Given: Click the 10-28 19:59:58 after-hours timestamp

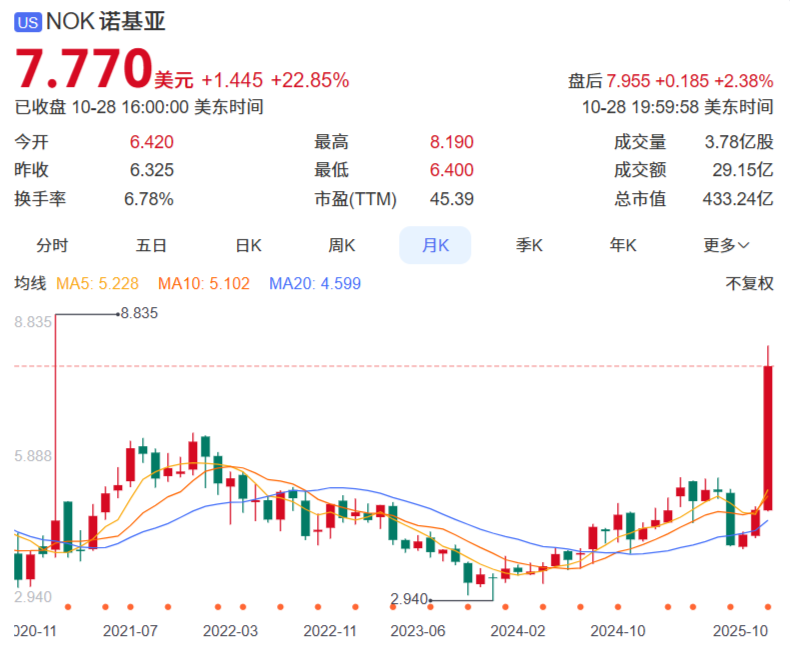Looking at the screenshot, I should [x=678, y=107].
